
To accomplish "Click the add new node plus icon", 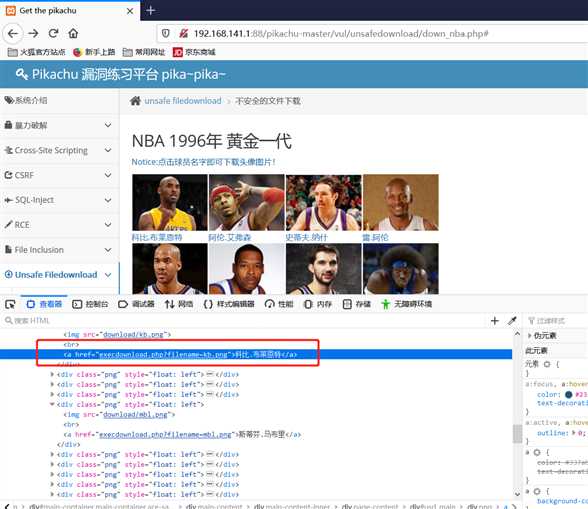I will [495, 321].
